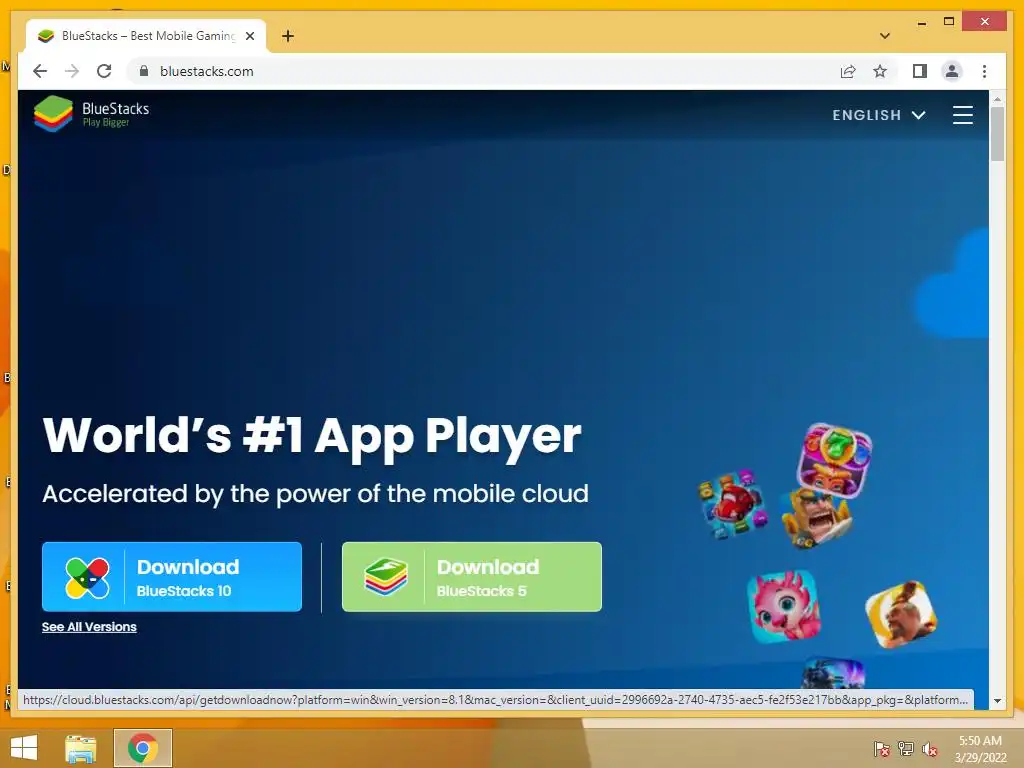Click the BlueStacks logo in page header

click(x=91, y=114)
